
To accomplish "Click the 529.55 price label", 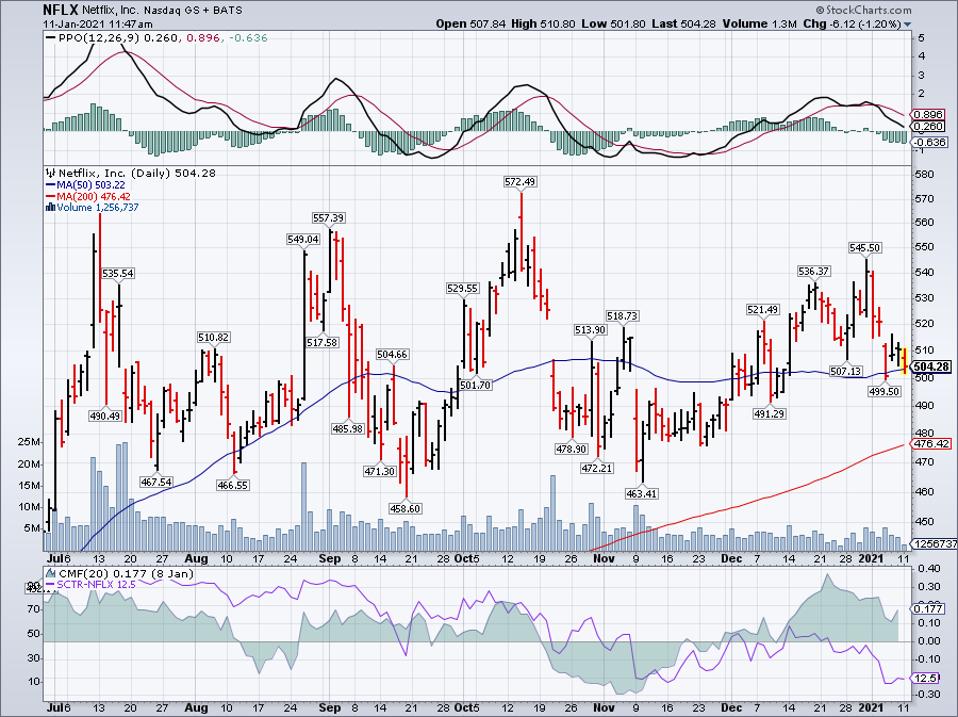I will pyautogui.click(x=463, y=288).
